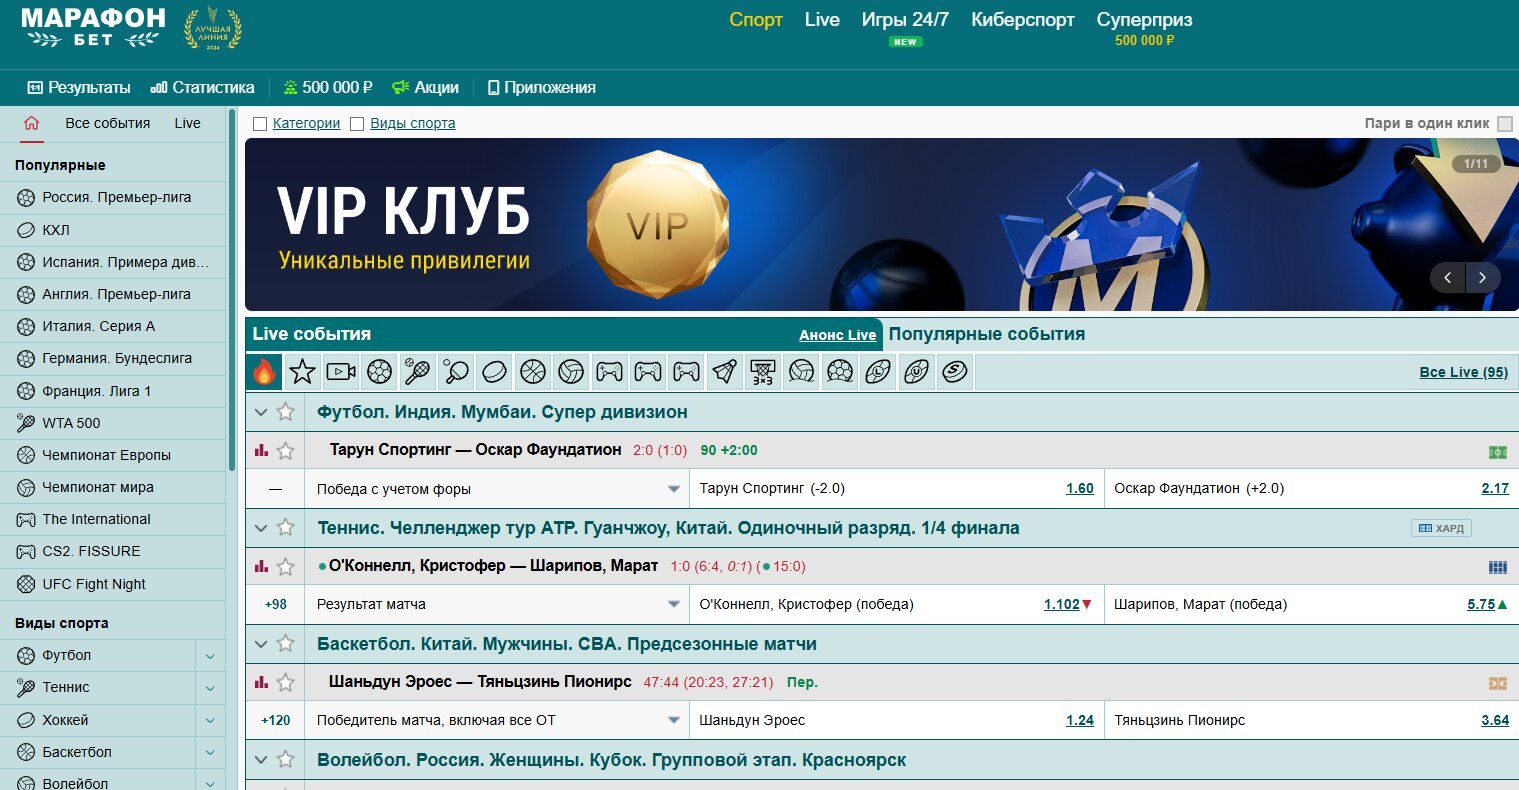
Task: Tick the Виды спорта checkbox
Action: [x=357, y=124]
